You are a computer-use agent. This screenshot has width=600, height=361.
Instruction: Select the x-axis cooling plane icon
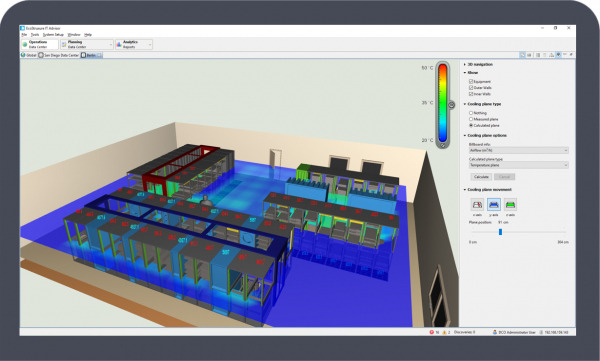pos(477,204)
